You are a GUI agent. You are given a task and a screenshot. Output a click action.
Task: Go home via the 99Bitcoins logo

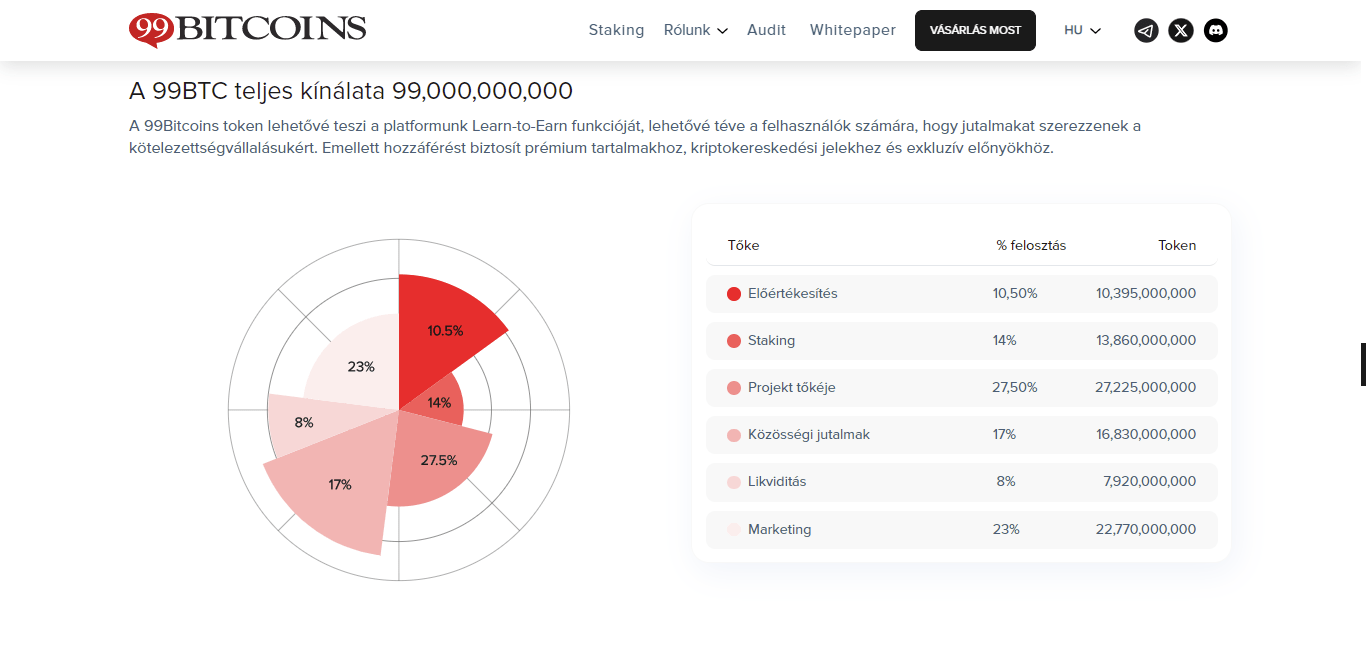click(248, 30)
